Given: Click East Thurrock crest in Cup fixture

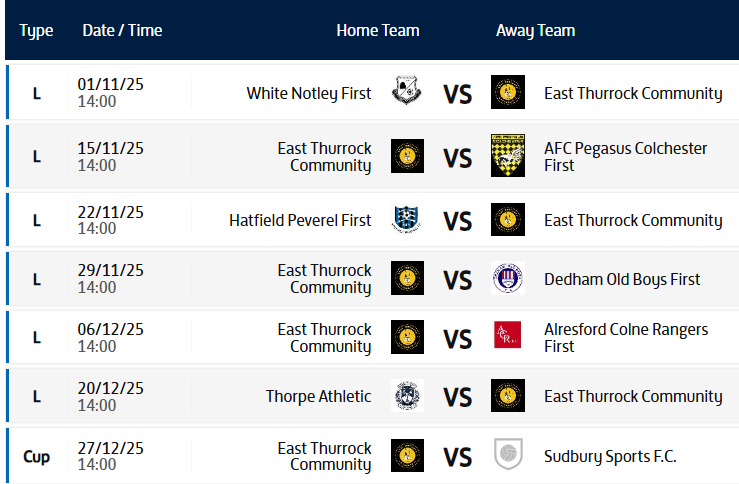Looking at the screenshot, I should (x=407, y=455).
